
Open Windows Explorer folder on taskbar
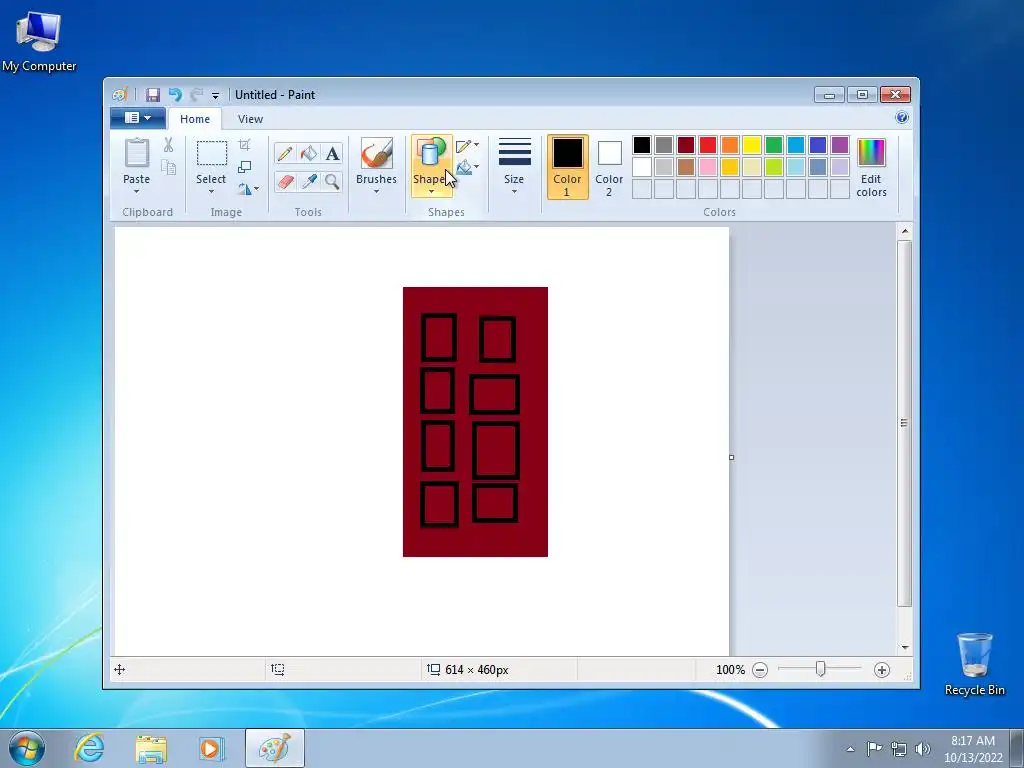151,748
